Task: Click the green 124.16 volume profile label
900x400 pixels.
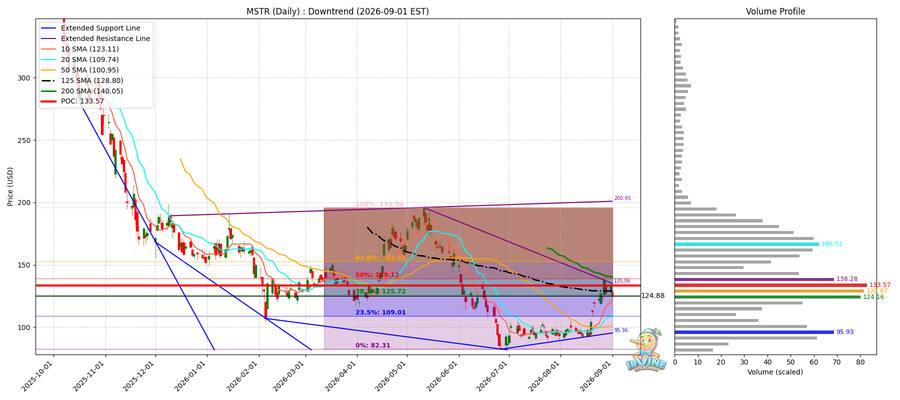Action: [872, 297]
